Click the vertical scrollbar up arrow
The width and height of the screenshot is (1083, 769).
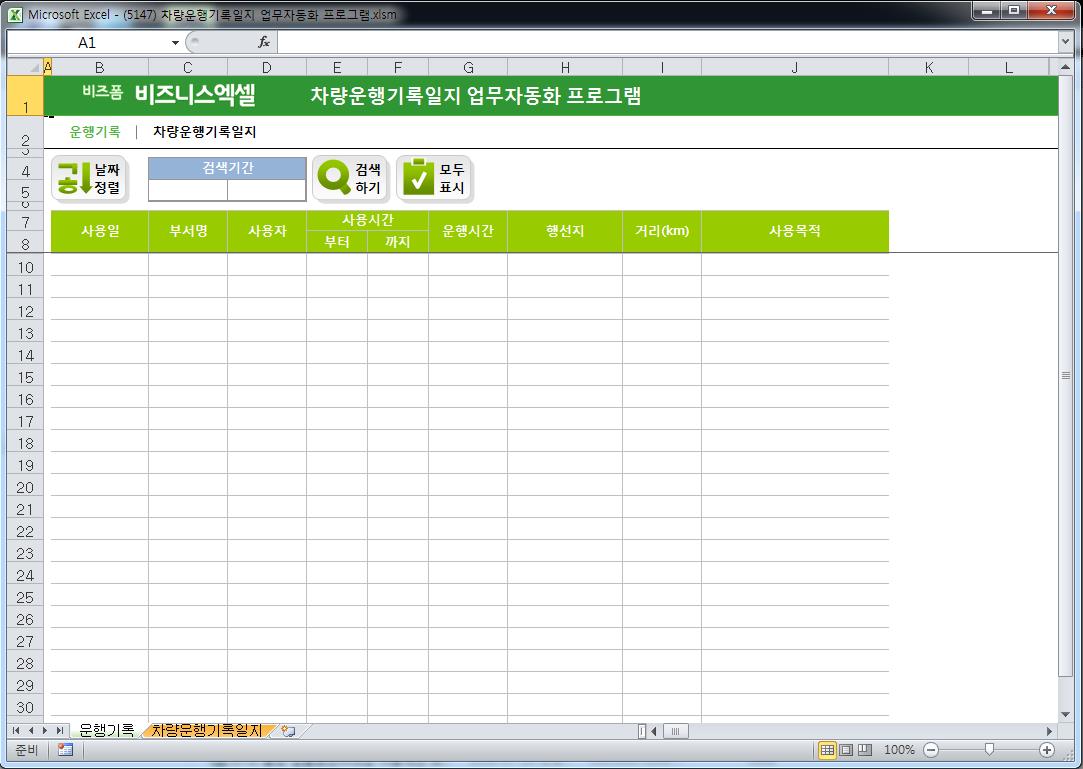pyautogui.click(x=1065, y=67)
